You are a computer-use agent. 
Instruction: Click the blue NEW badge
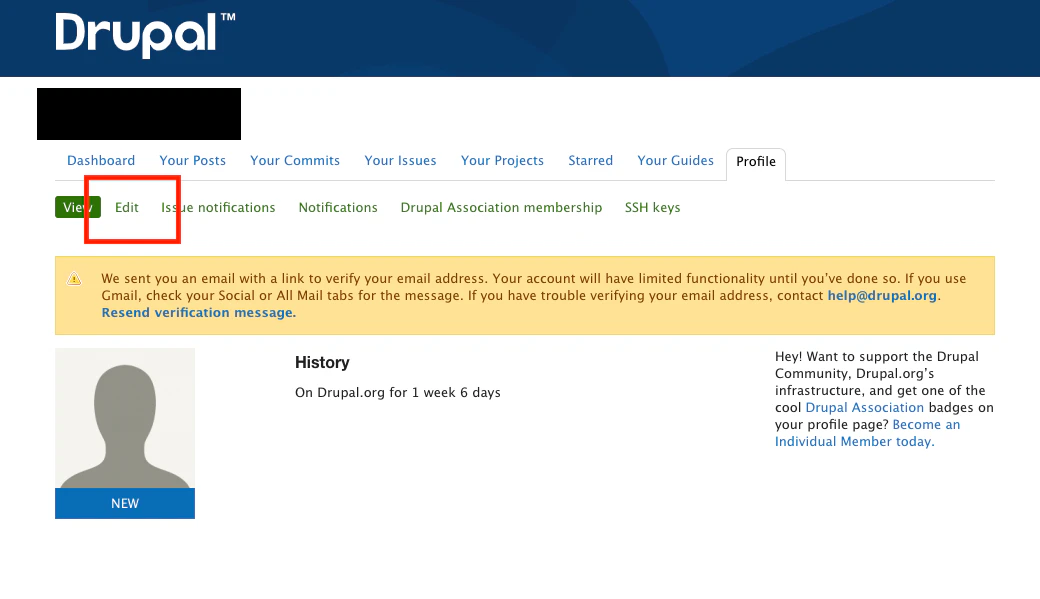(125, 503)
